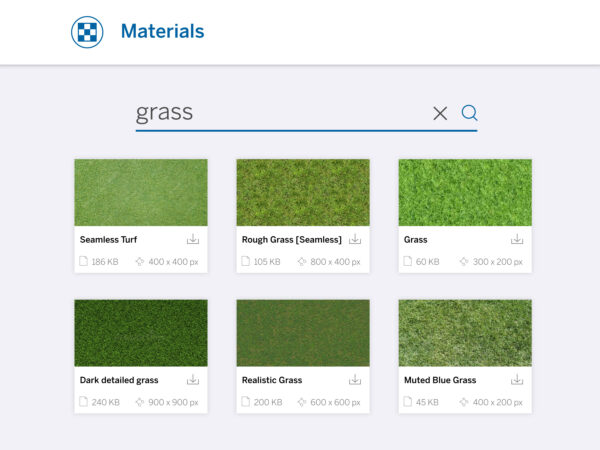The height and width of the screenshot is (450, 600).
Task: Select the bright green Grass thumbnail
Action: click(465, 192)
